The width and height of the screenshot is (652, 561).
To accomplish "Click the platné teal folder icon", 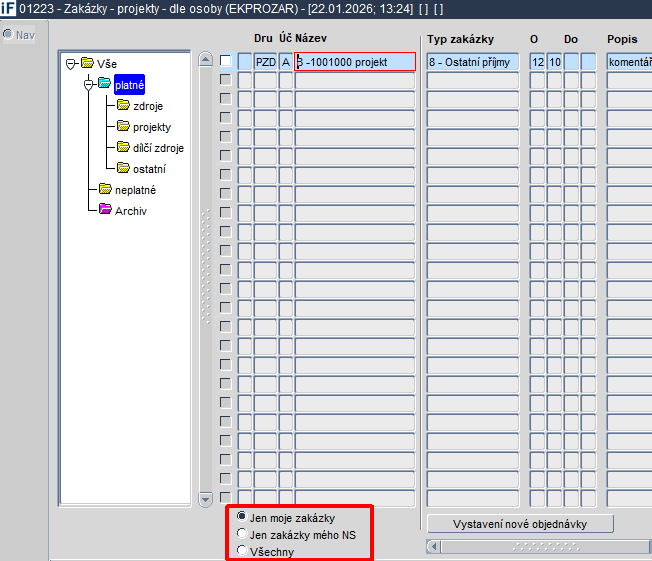I will coord(104,83).
